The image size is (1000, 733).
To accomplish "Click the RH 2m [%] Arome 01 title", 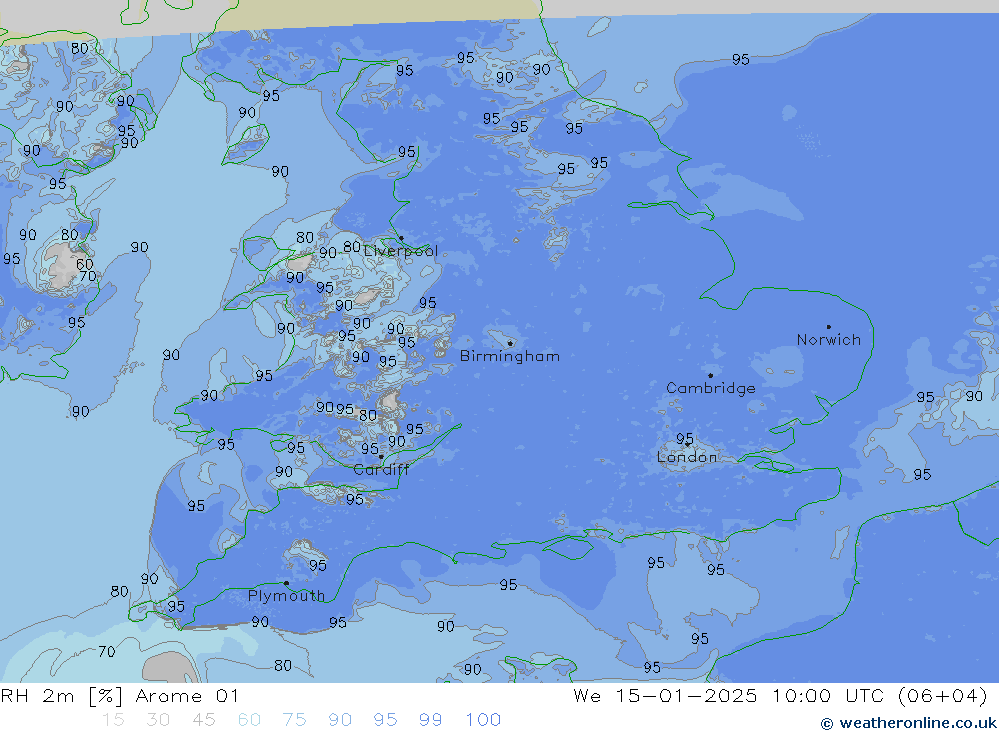I will pyautogui.click(x=120, y=695).
